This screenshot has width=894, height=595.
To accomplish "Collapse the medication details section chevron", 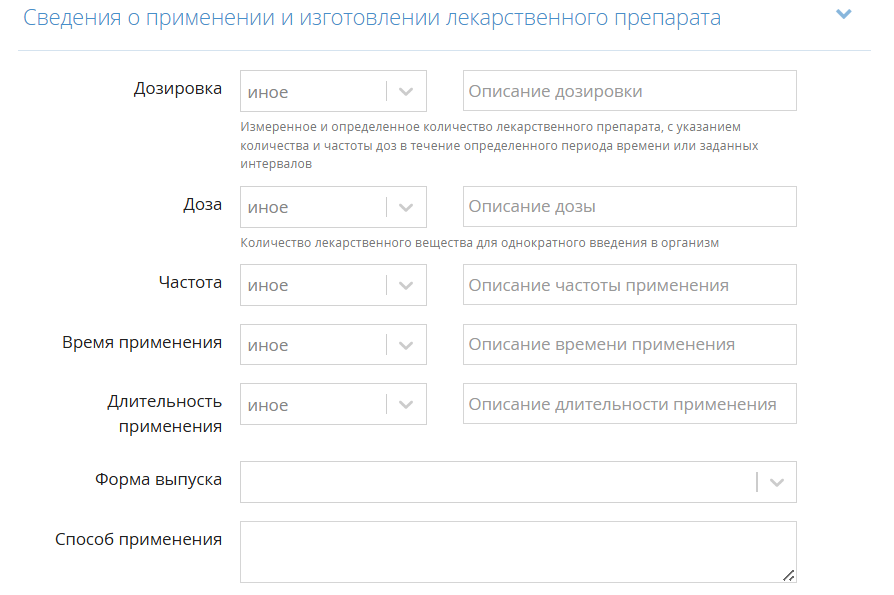I will click(844, 14).
